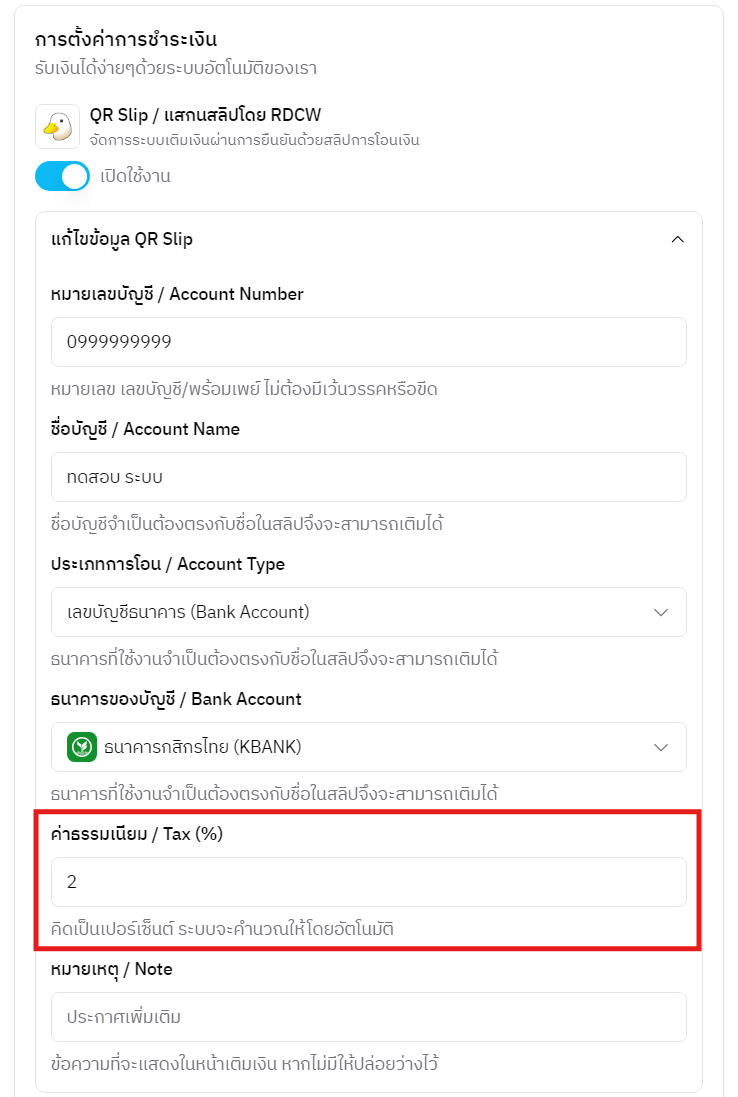Click the highlighted Tax (%) field showing 2

[x=369, y=882]
